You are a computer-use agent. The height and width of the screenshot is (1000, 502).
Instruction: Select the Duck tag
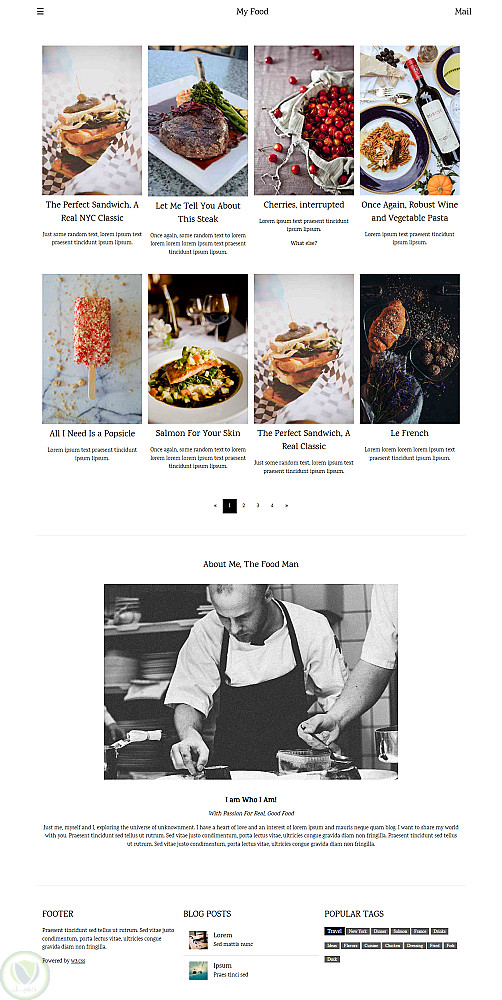point(332,959)
